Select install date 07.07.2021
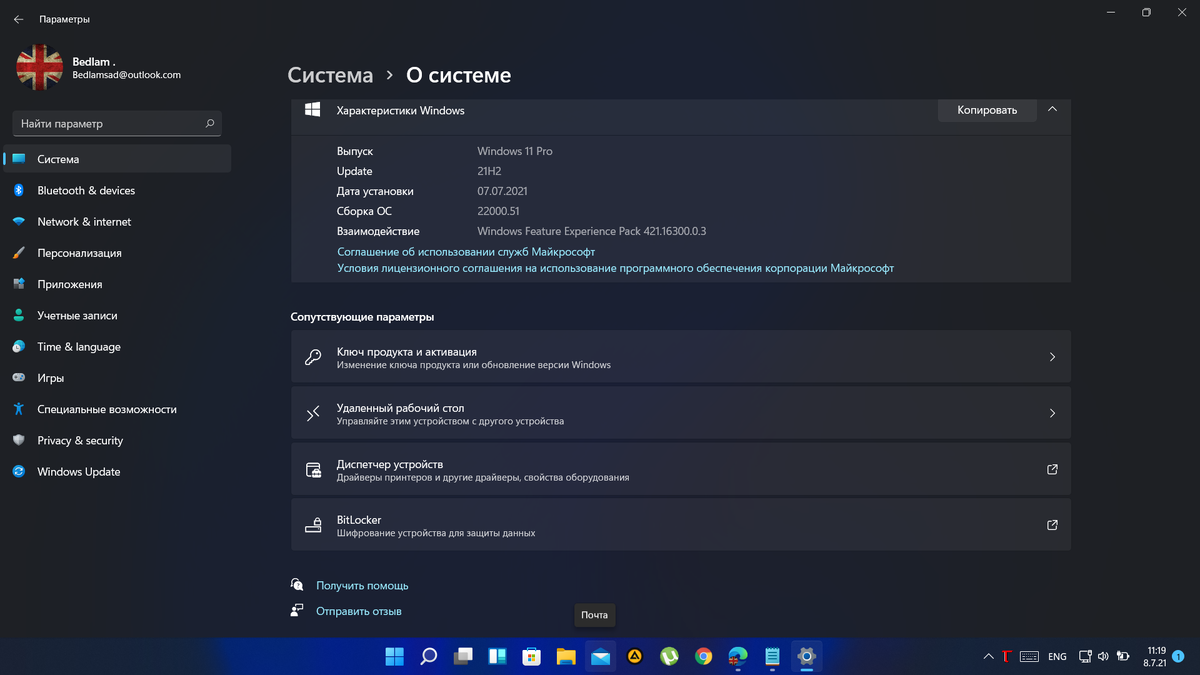This screenshot has height=675, width=1200. (502, 191)
